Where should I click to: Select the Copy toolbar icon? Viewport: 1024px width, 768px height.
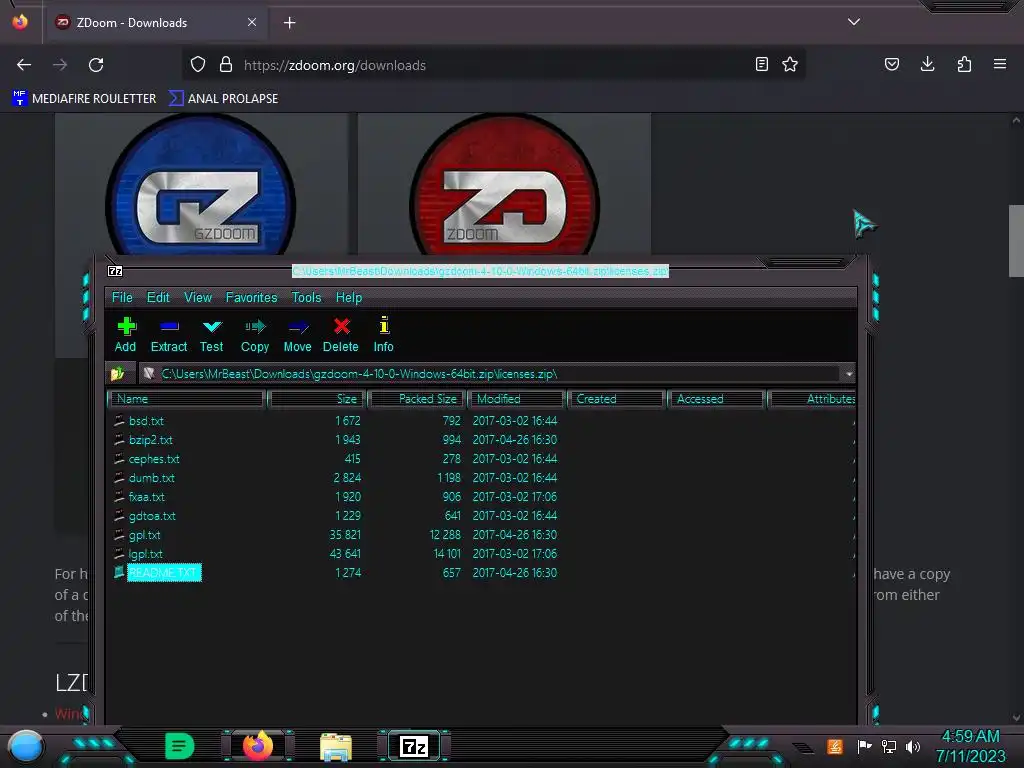point(255,334)
